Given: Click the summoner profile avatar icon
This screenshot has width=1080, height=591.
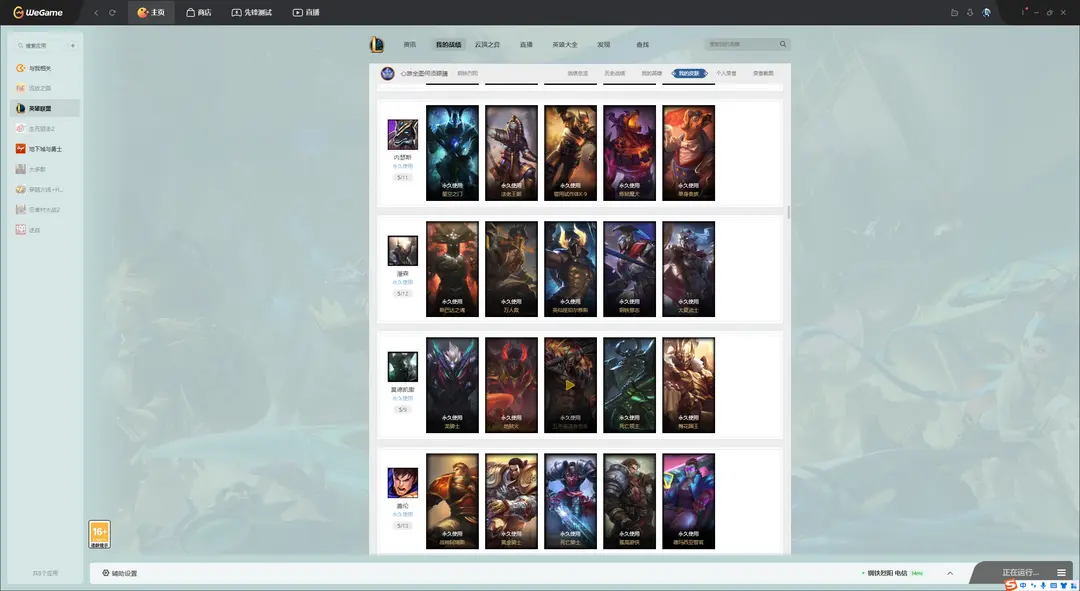Looking at the screenshot, I should pos(388,73).
